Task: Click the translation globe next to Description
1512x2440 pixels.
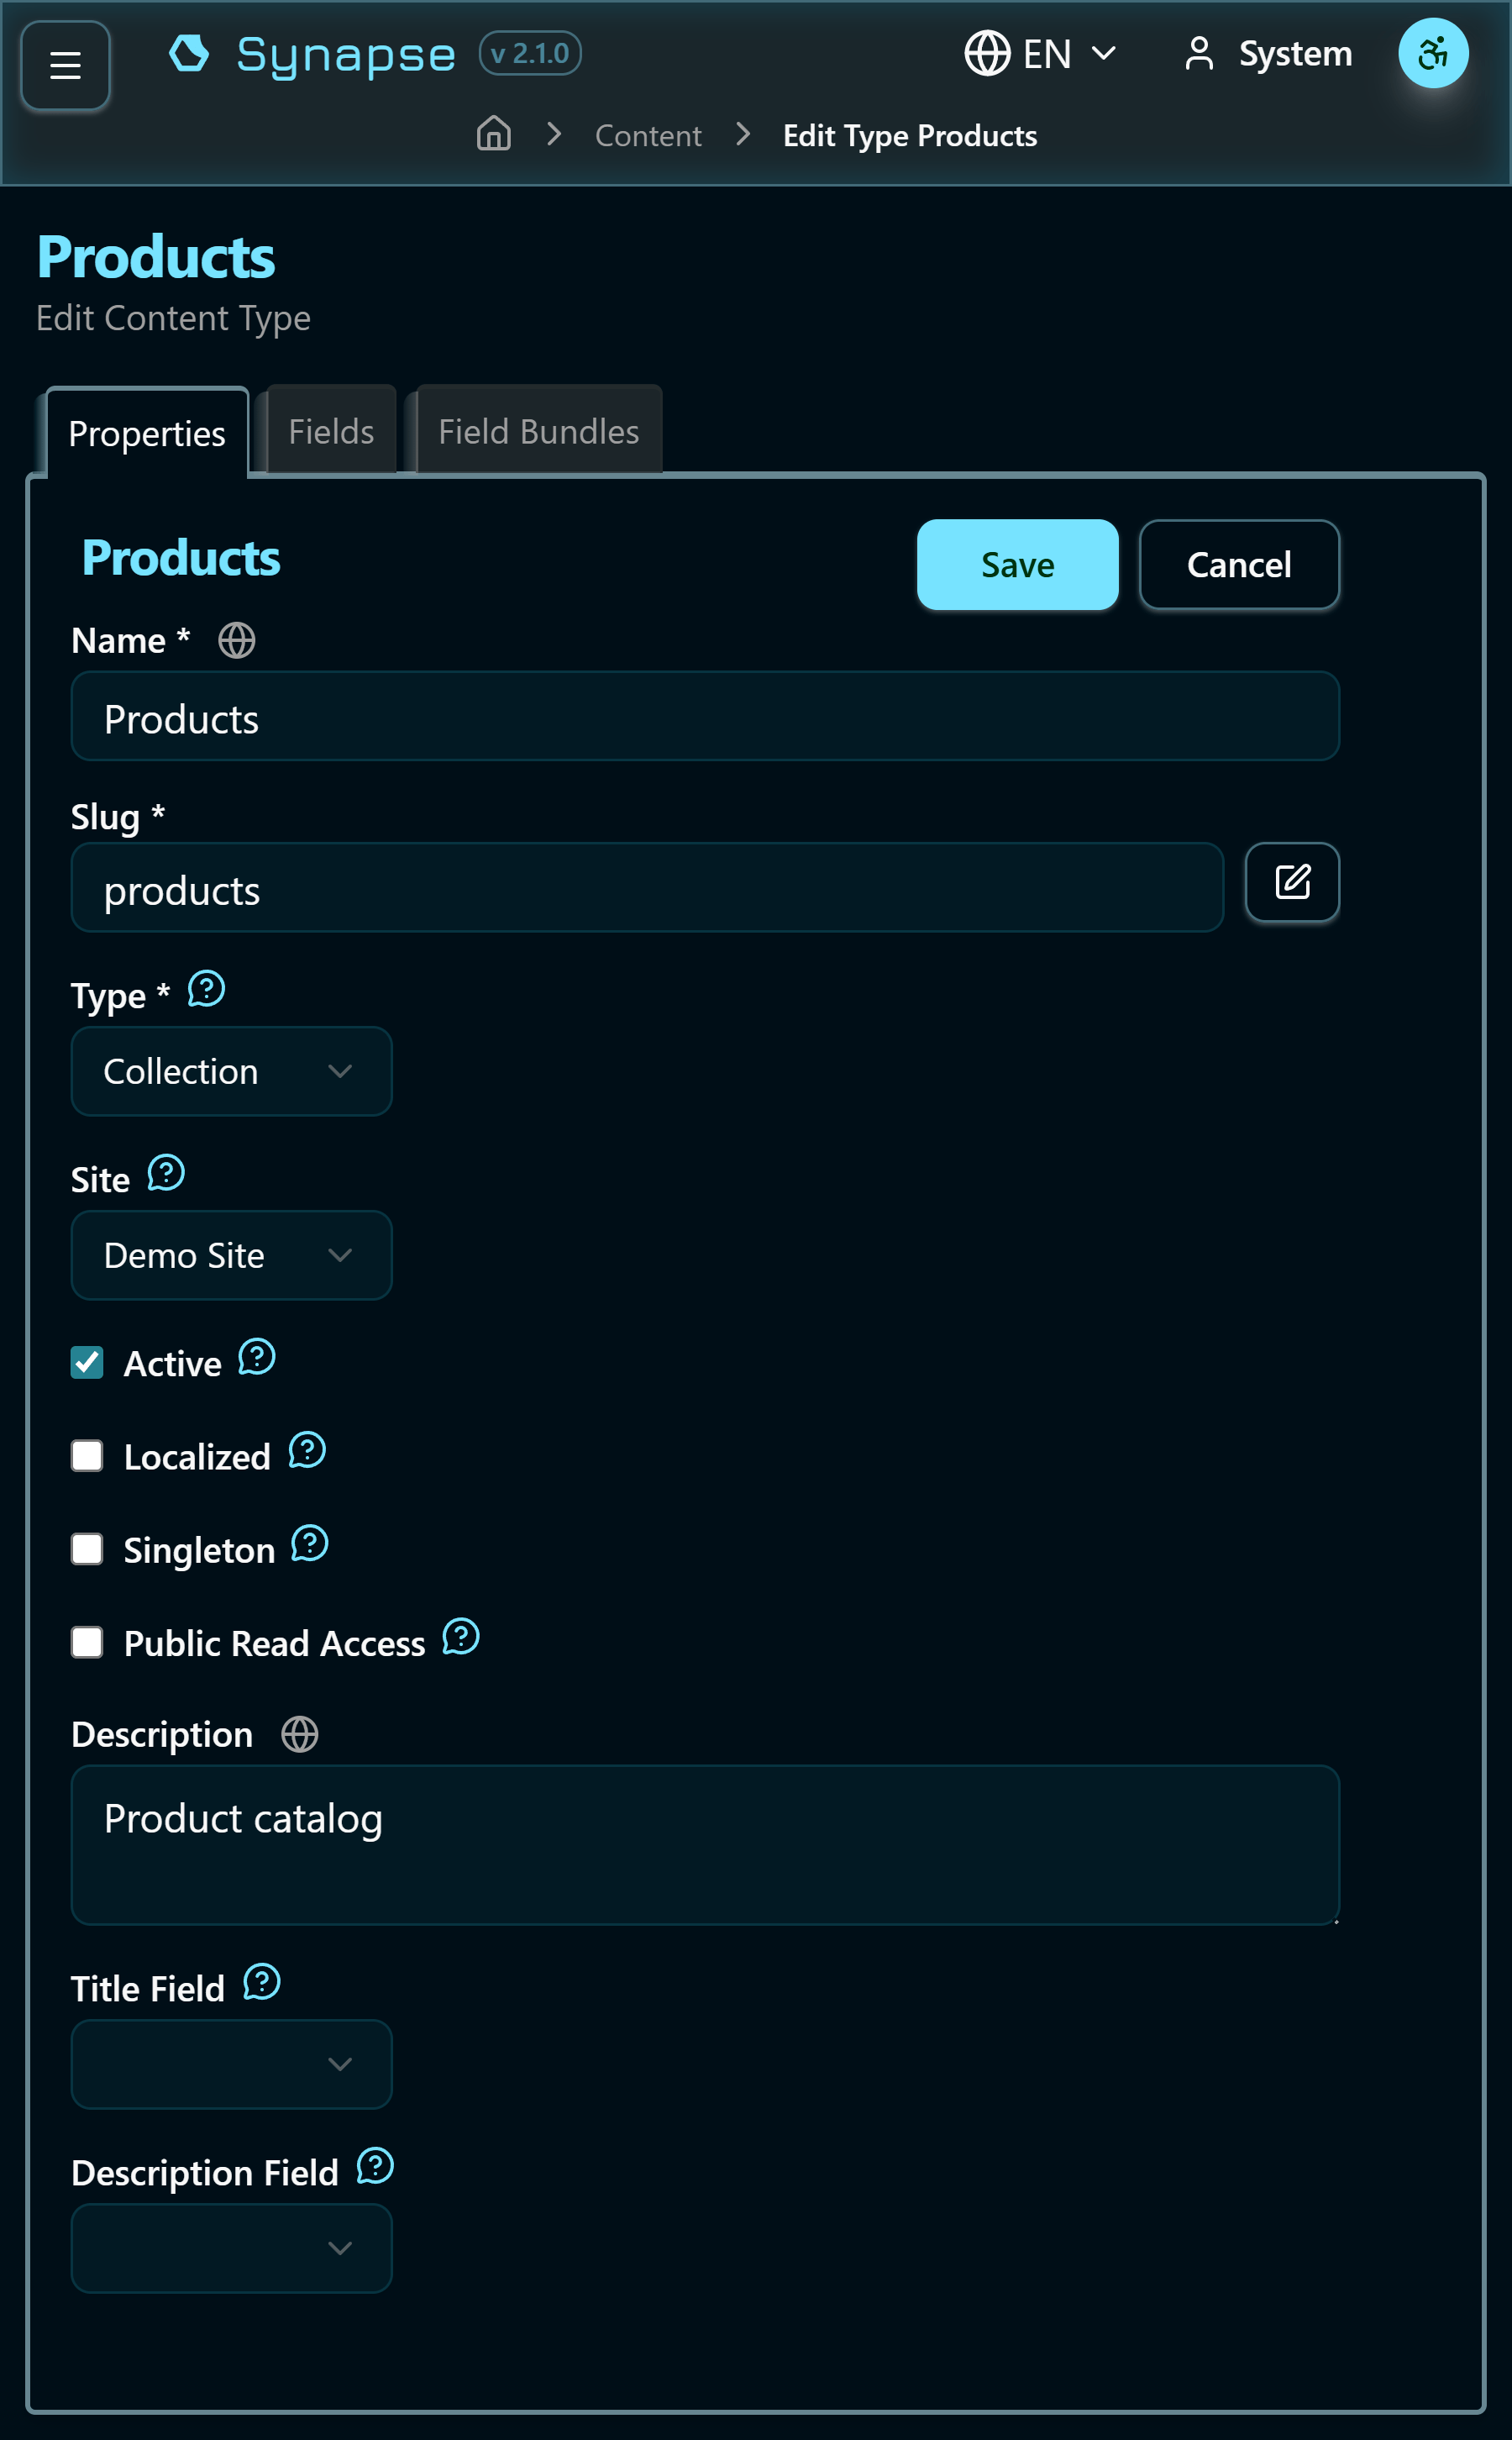Action: click(x=298, y=1734)
